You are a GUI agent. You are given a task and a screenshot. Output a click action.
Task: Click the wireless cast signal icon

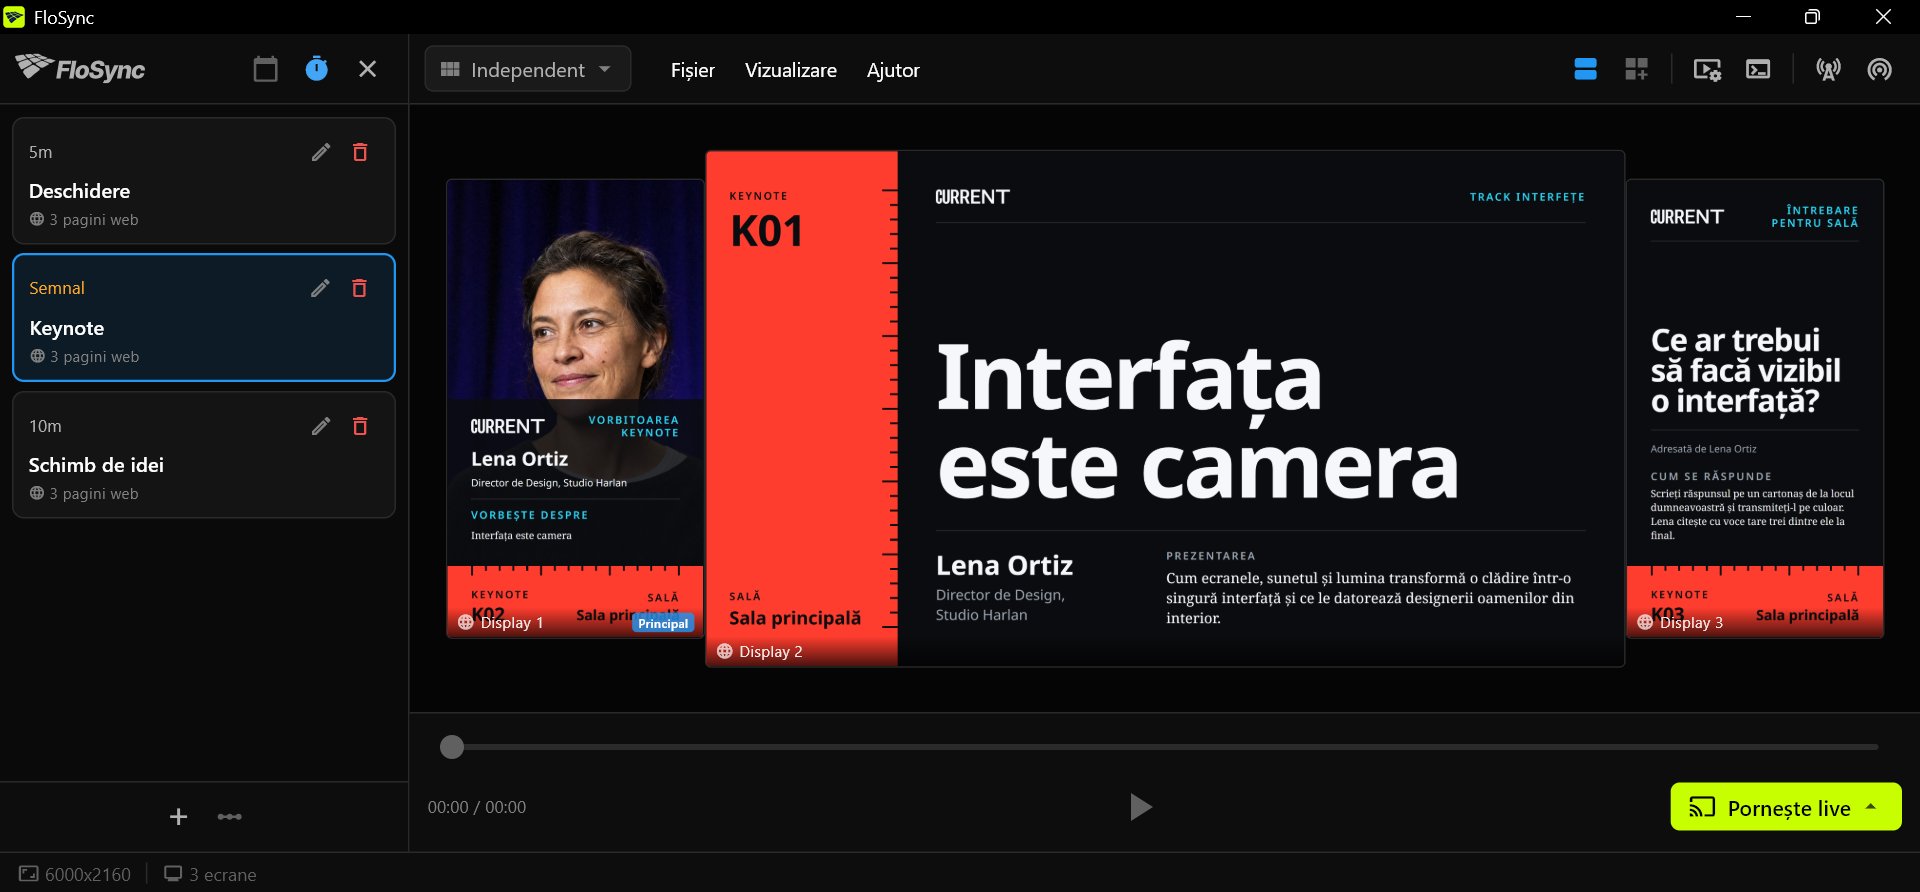pyautogui.click(x=1879, y=69)
